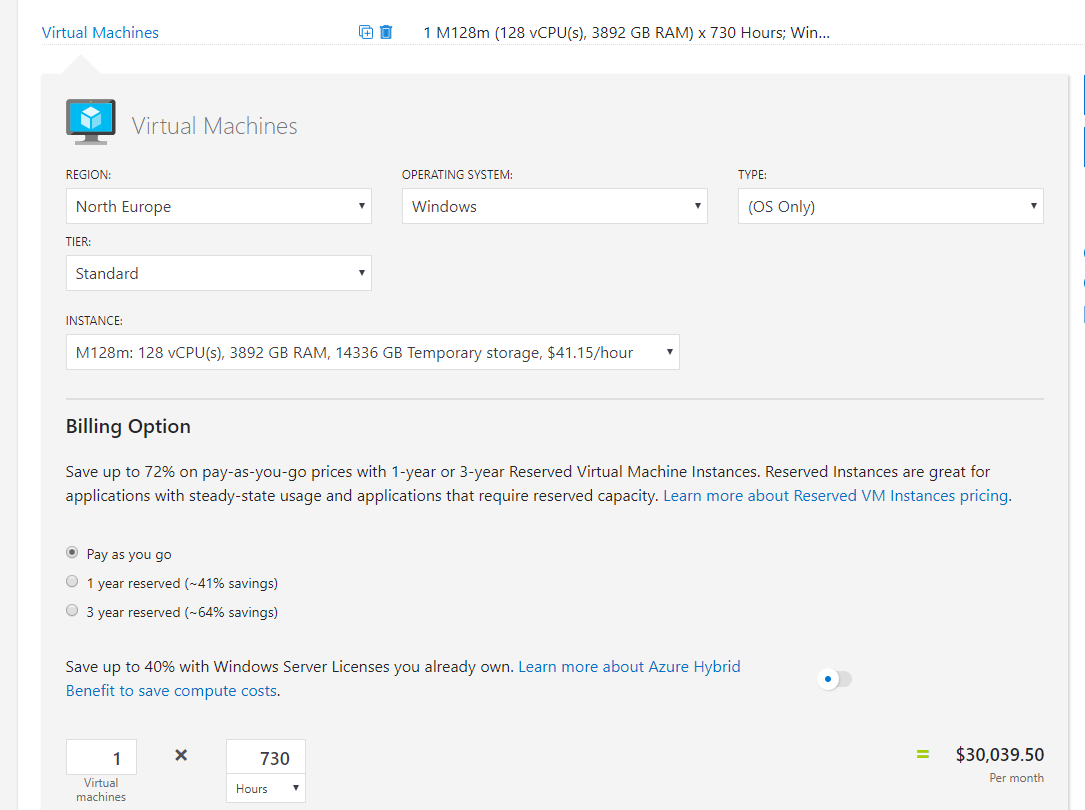The height and width of the screenshot is (810, 1085).
Task: Click the number of virtual machines field
Action: [102, 758]
